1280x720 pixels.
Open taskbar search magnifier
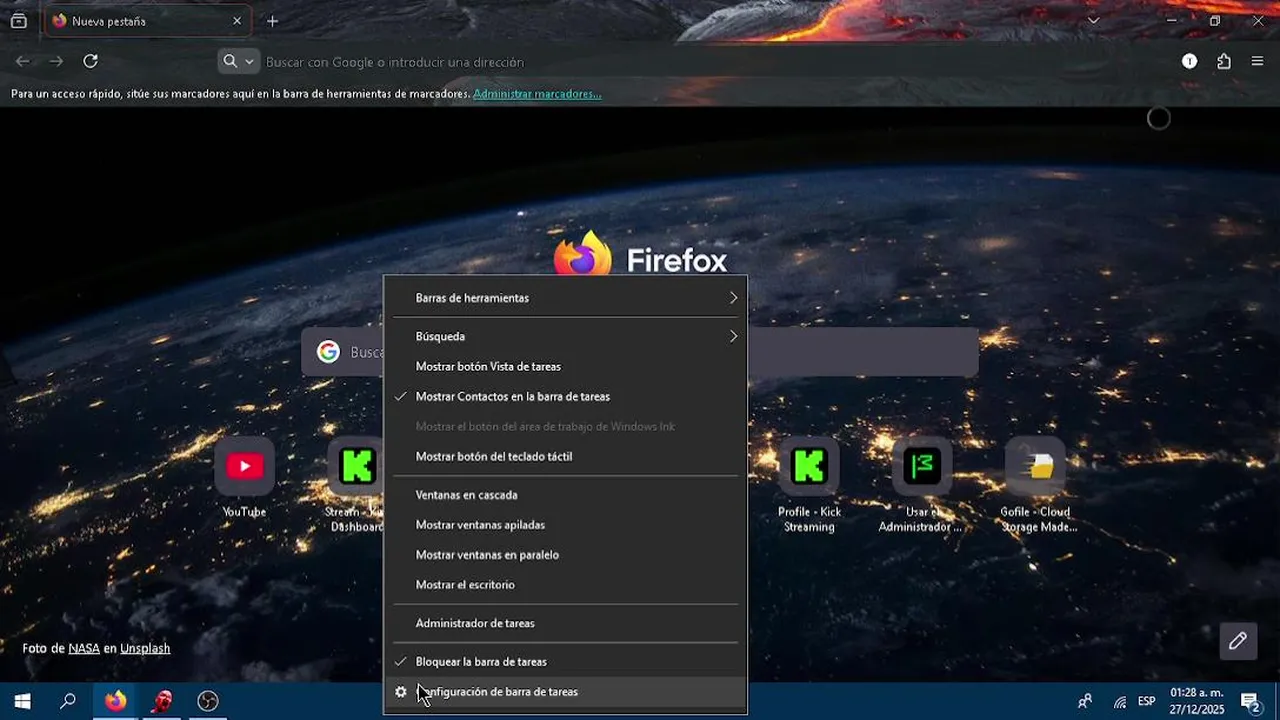click(68, 701)
